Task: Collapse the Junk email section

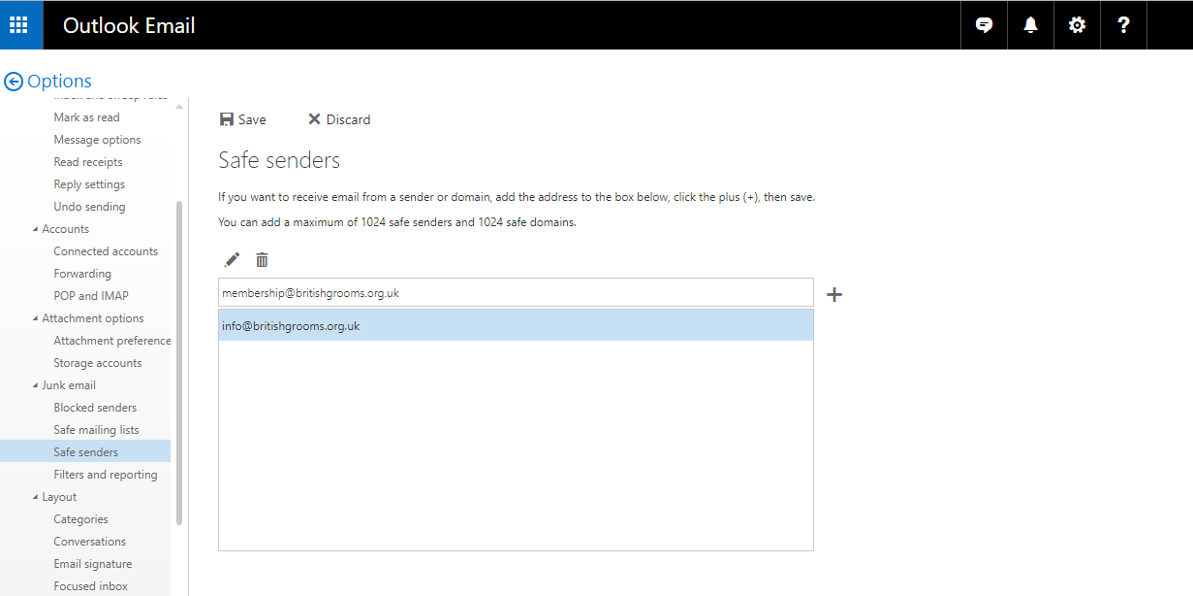Action: 37,386
